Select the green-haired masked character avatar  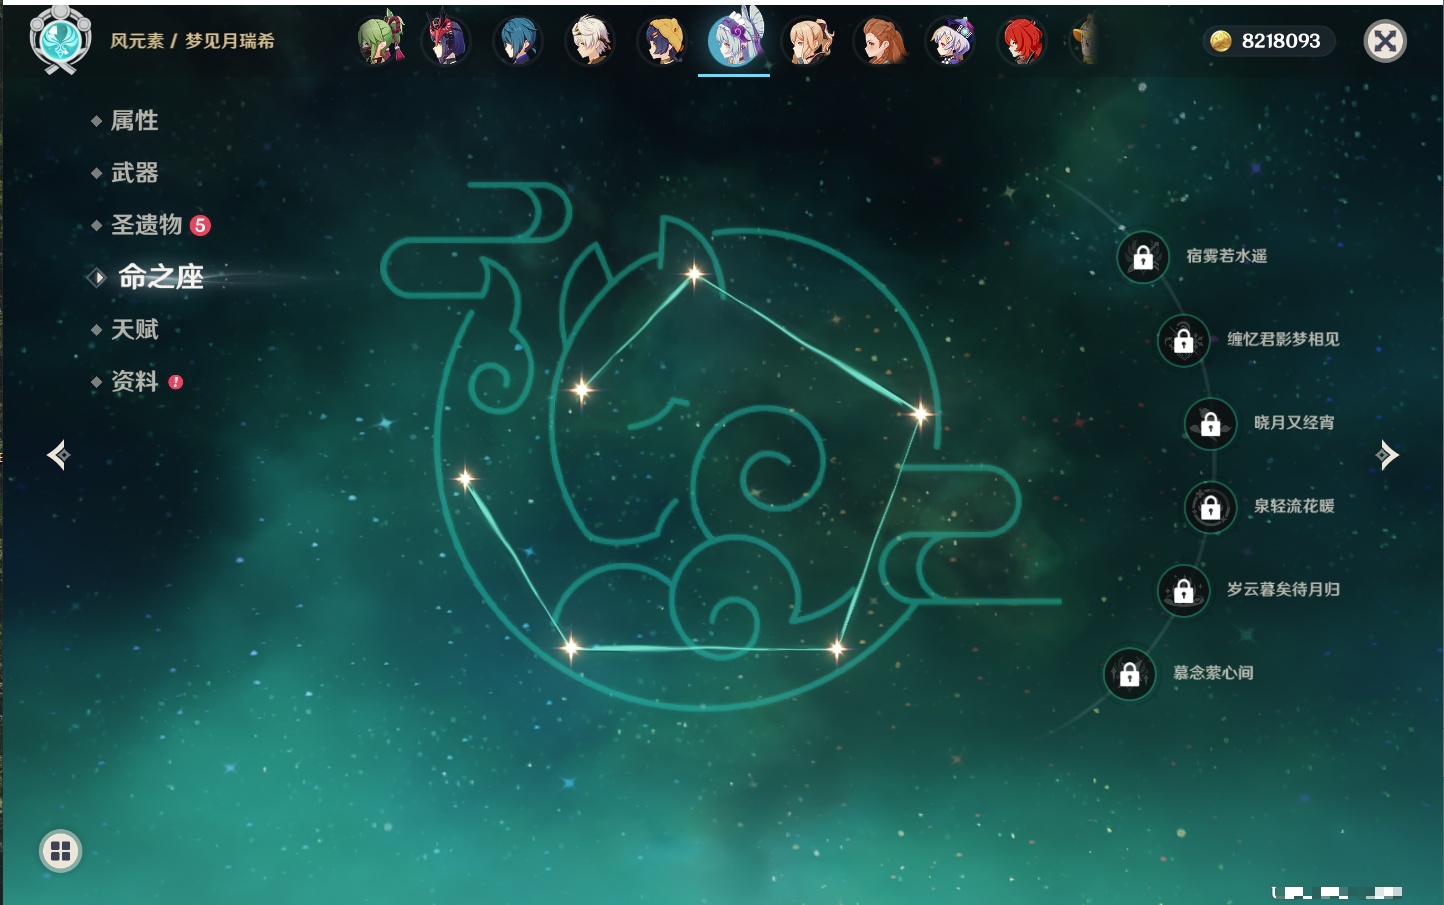click(381, 40)
